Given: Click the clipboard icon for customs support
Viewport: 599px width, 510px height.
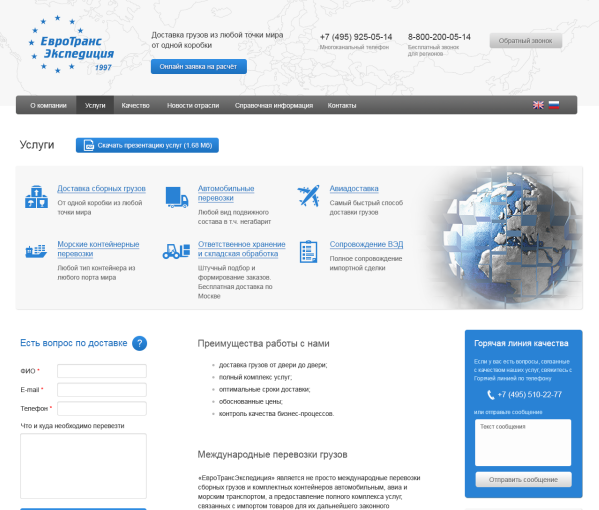Looking at the screenshot, I should coord(308,252).
